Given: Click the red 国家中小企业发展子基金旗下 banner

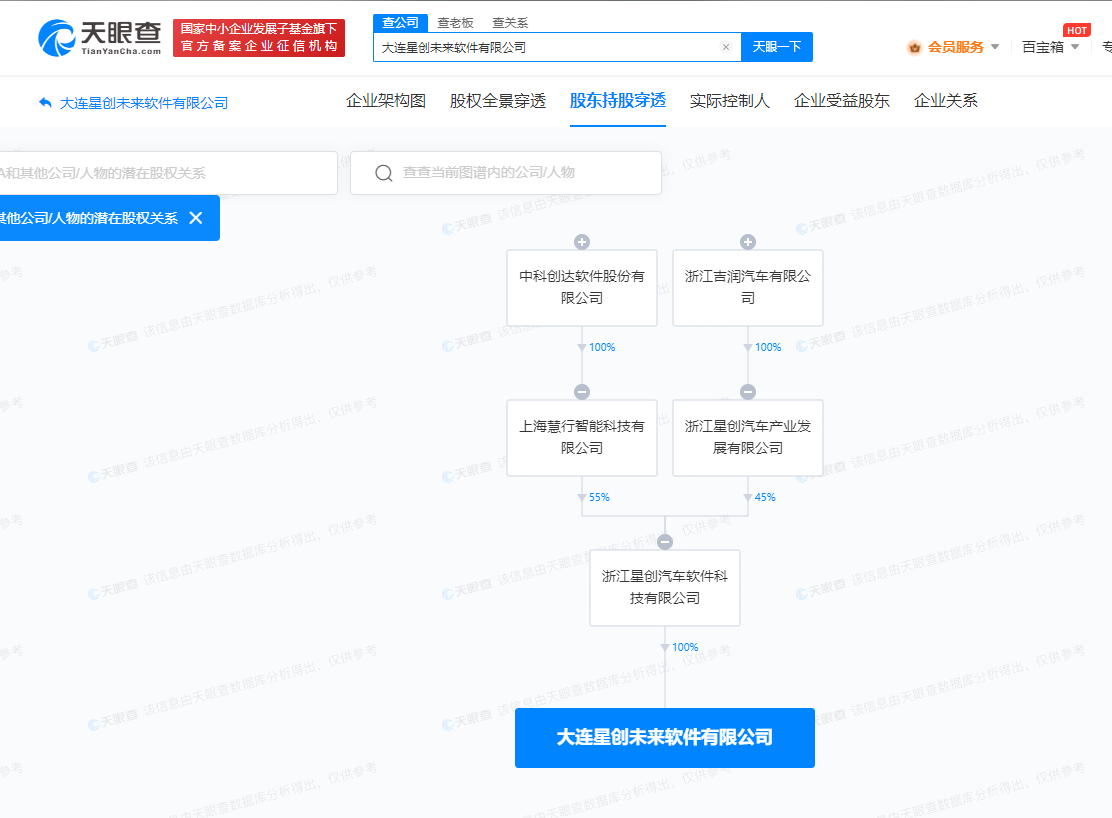Looking at the screenshot, I should (x=259, y=38).
